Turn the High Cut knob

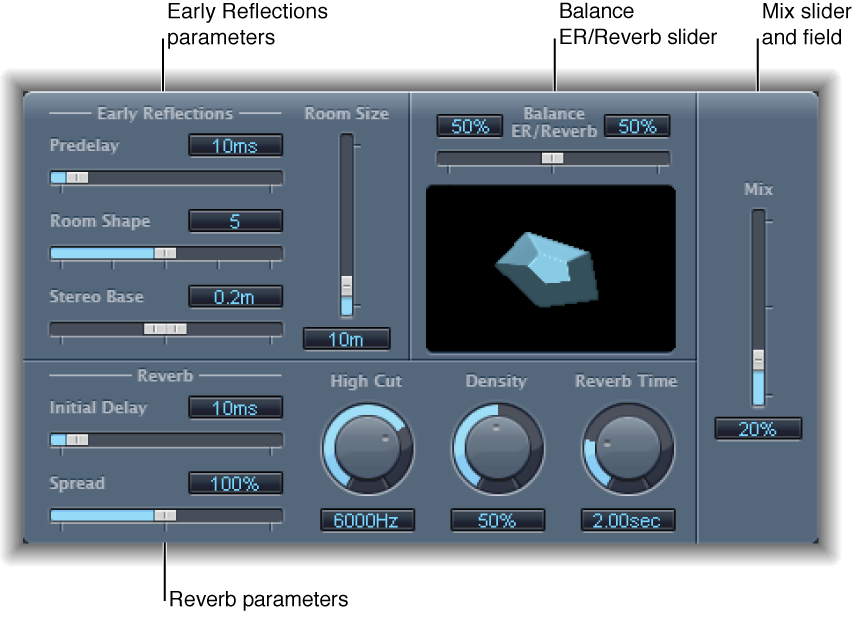[x=367, y=448]
